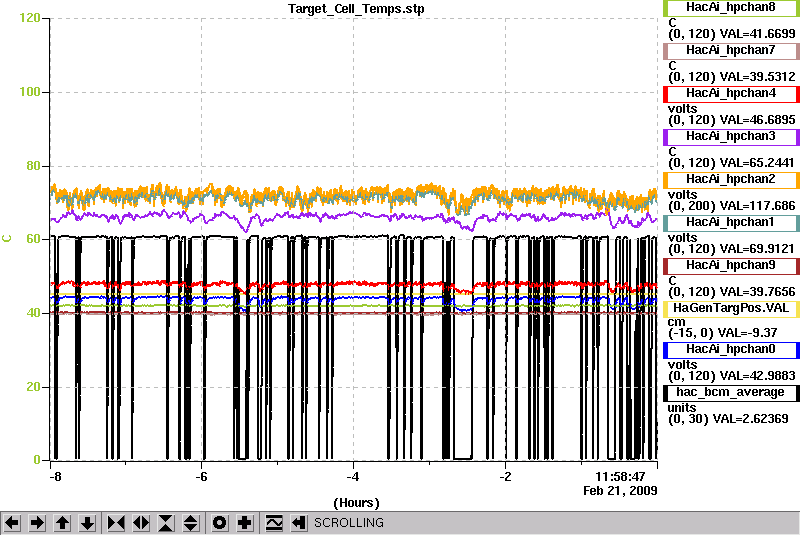Click the pan left arrow button
Image resolution: width=800 pixels, height=535 pixels.
pyautogui.click(x=12, y=523)
